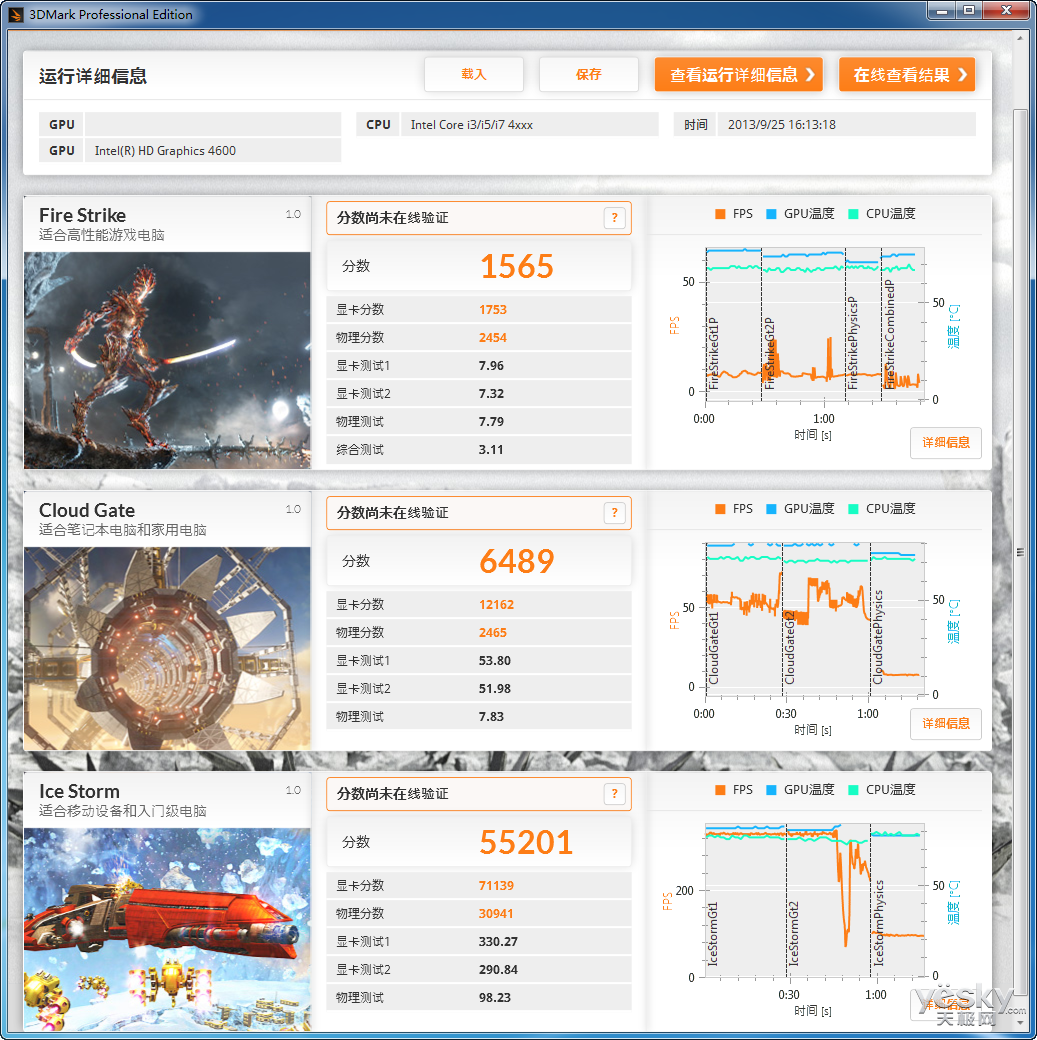Viewport: 1037px width, 1040px height.
Task: Select the Ice Storm spaceship preview image
Action: (x=167, y=929)
